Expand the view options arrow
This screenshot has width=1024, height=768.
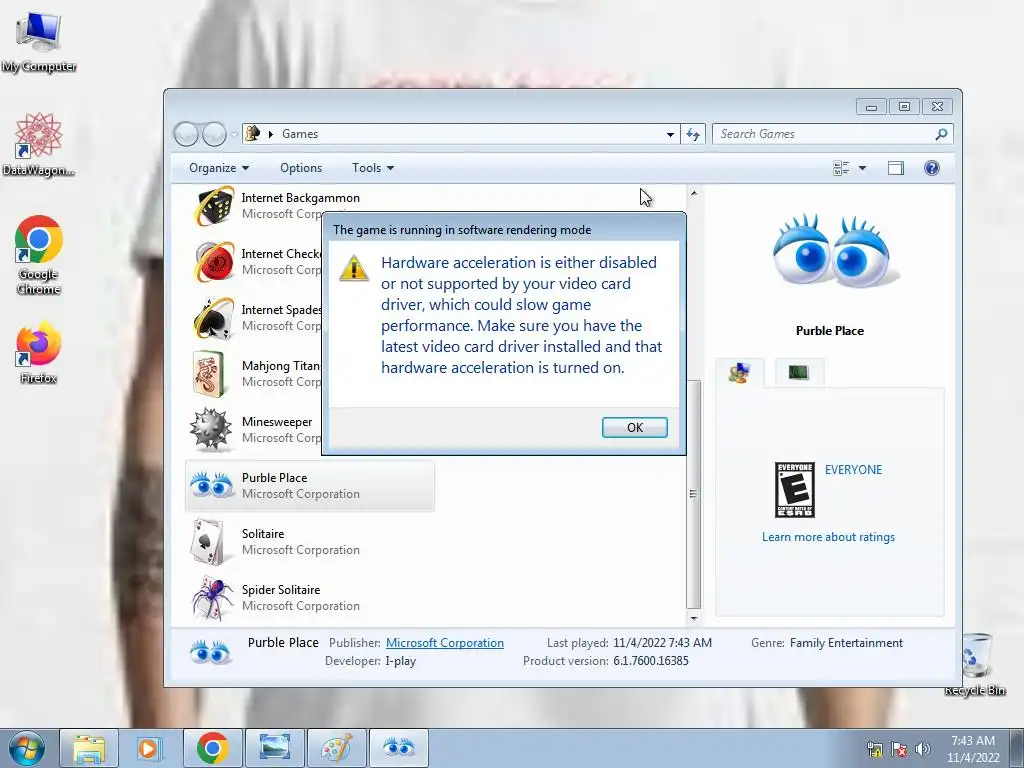pos(862,168)
